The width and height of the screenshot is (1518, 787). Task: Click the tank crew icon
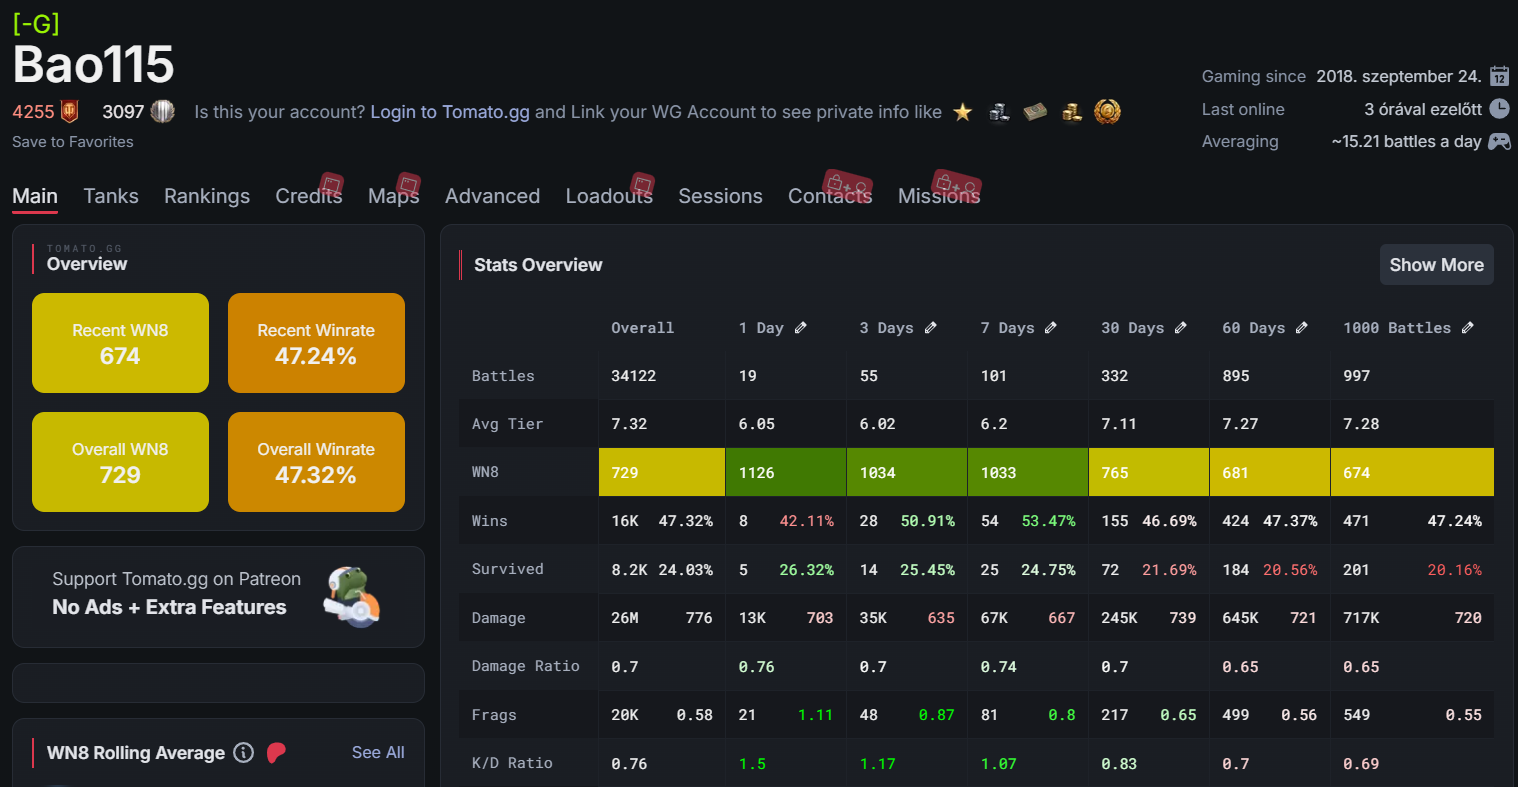tap(999, 112)
